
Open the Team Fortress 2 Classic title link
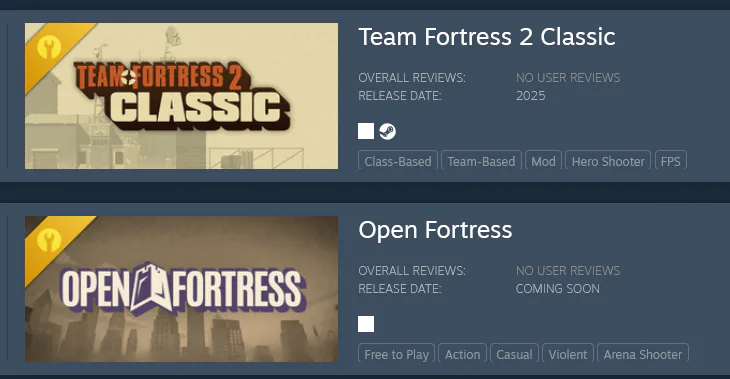(487, 37)
